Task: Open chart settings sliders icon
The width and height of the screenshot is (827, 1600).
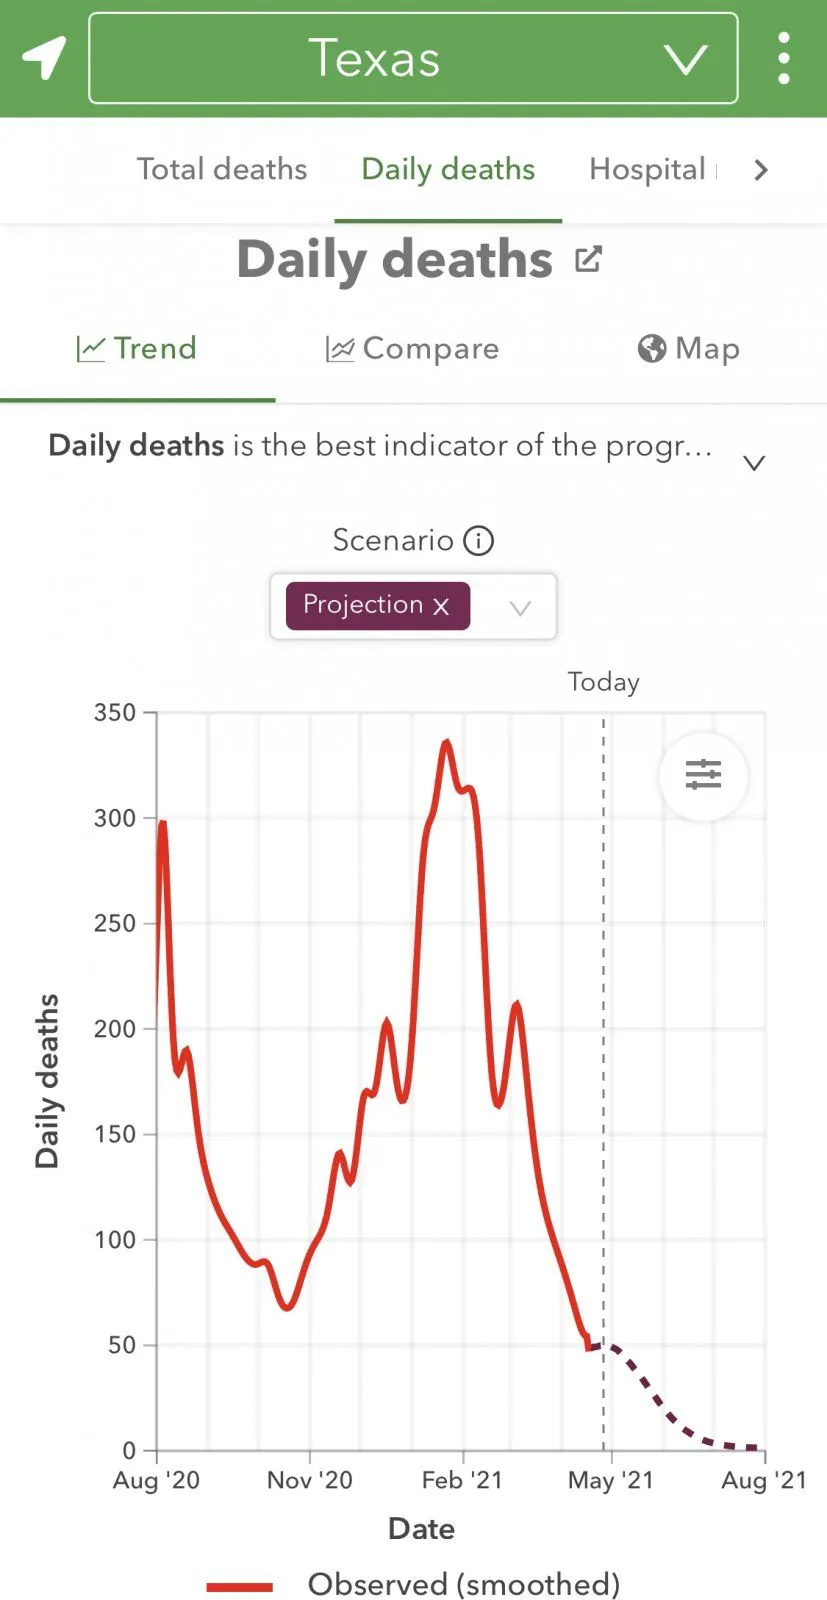Action: [703, 775]
